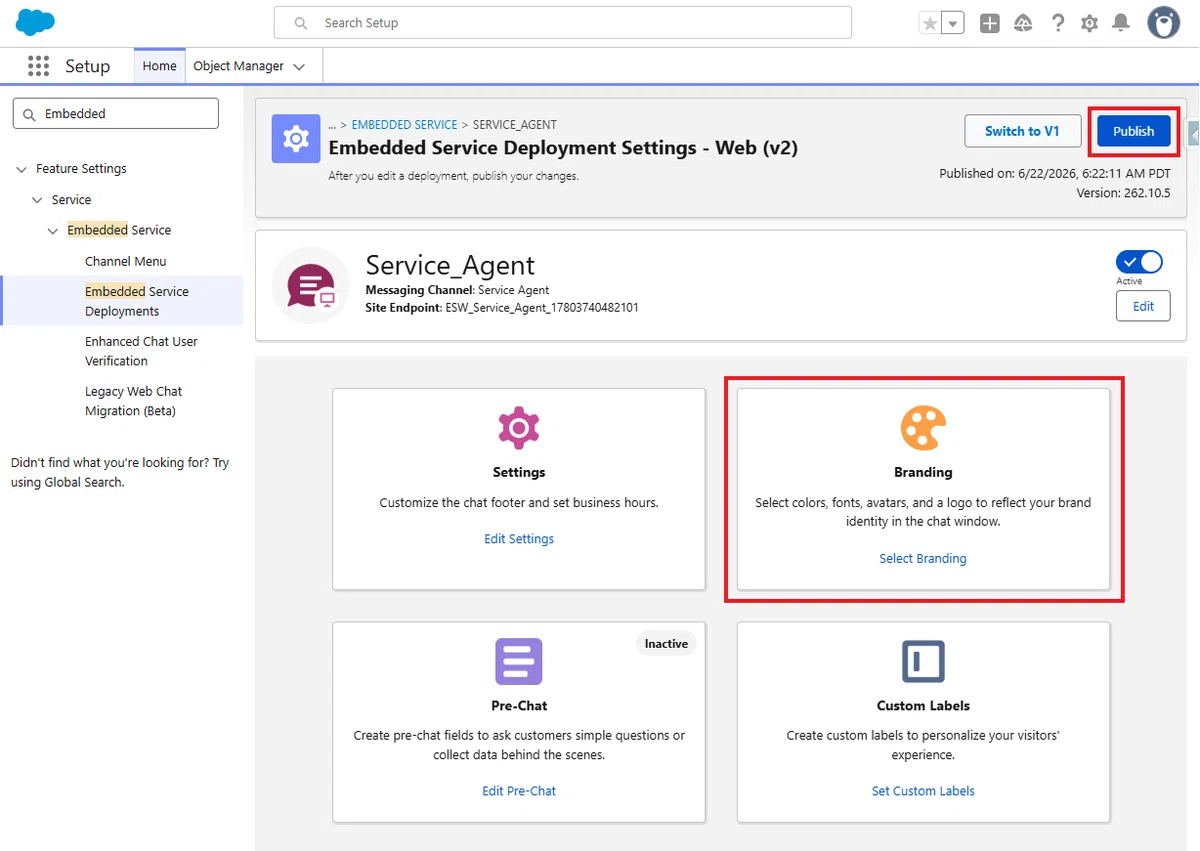This screenshot has width=1200, height=851.
Task: Click the deployment settings gear icon
Action: pyautogui.click(x=296, y=139)
